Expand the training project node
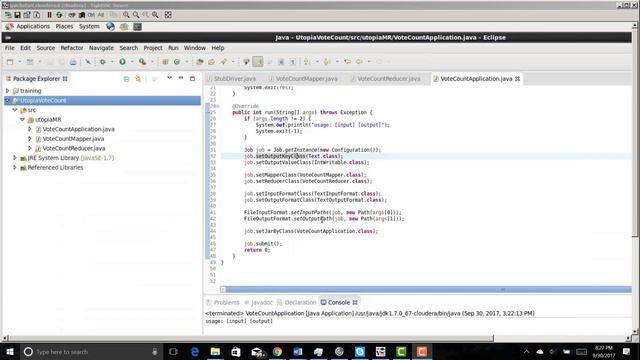Image resolution: width=640 pixels, height=360 pixels. [7, 91]
